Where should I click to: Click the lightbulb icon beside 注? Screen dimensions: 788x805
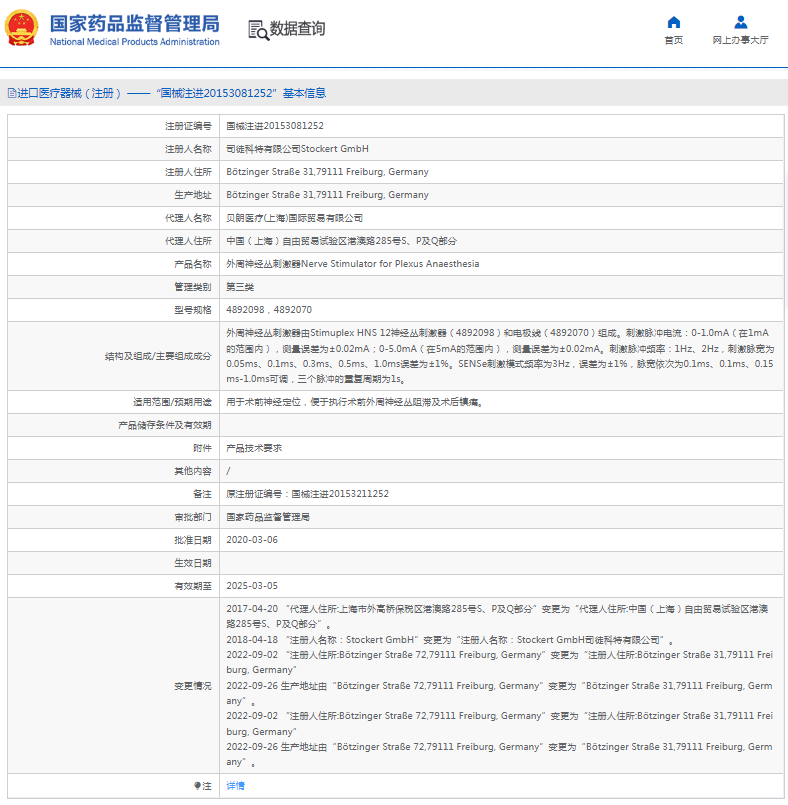196,786
